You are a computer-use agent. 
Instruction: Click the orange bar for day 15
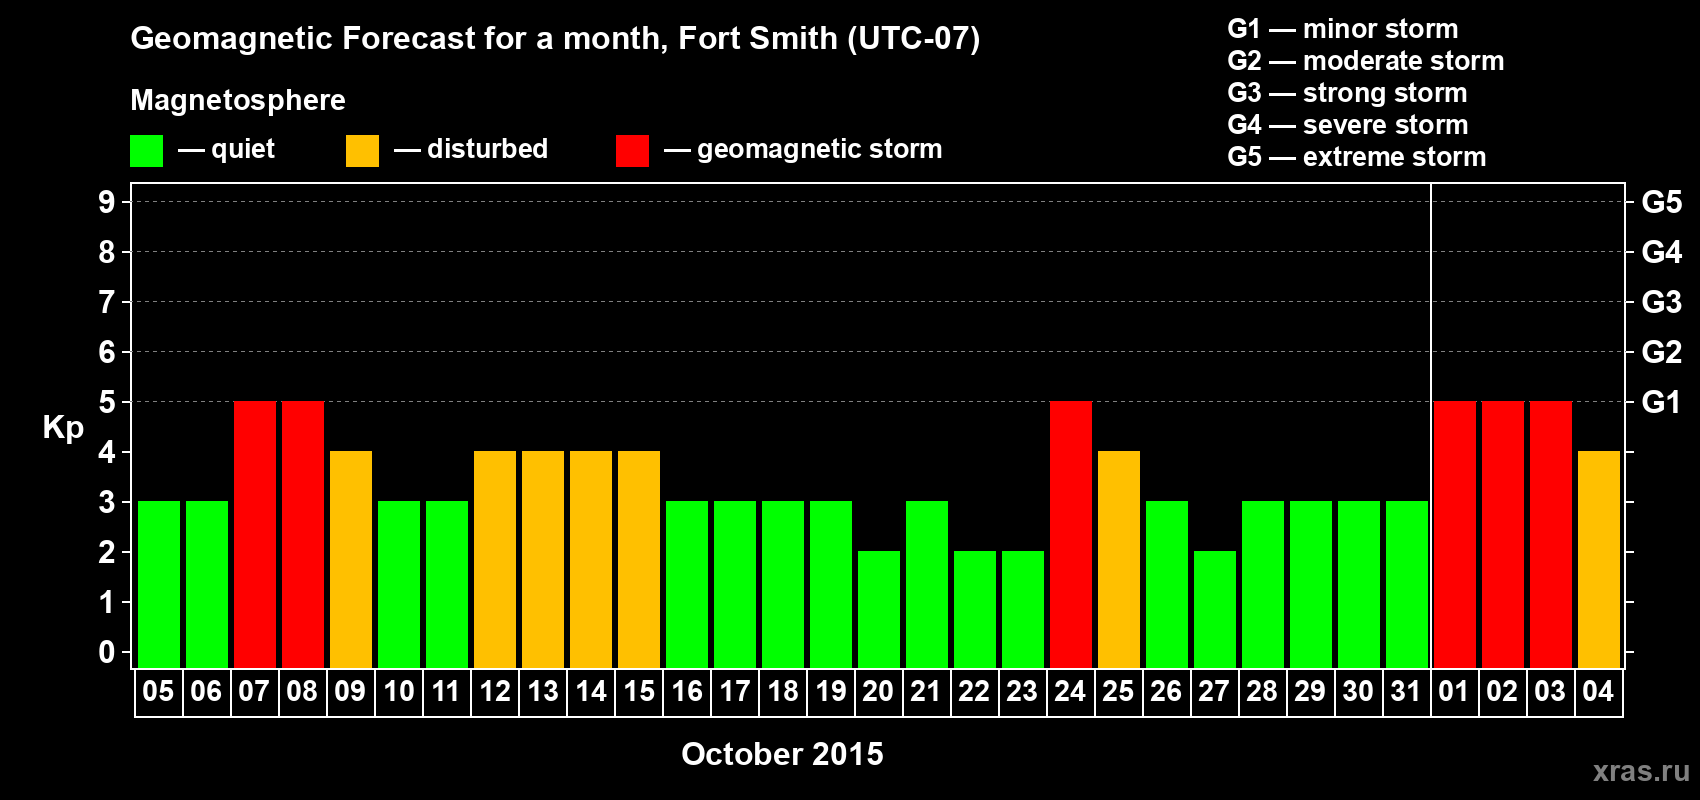click(639, 560)
